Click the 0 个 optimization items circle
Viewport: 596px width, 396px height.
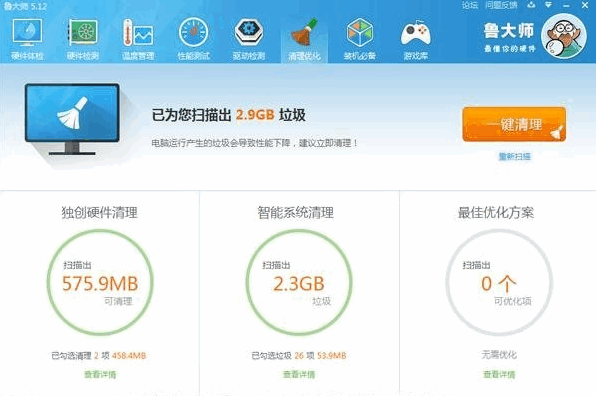coord(499,282)
